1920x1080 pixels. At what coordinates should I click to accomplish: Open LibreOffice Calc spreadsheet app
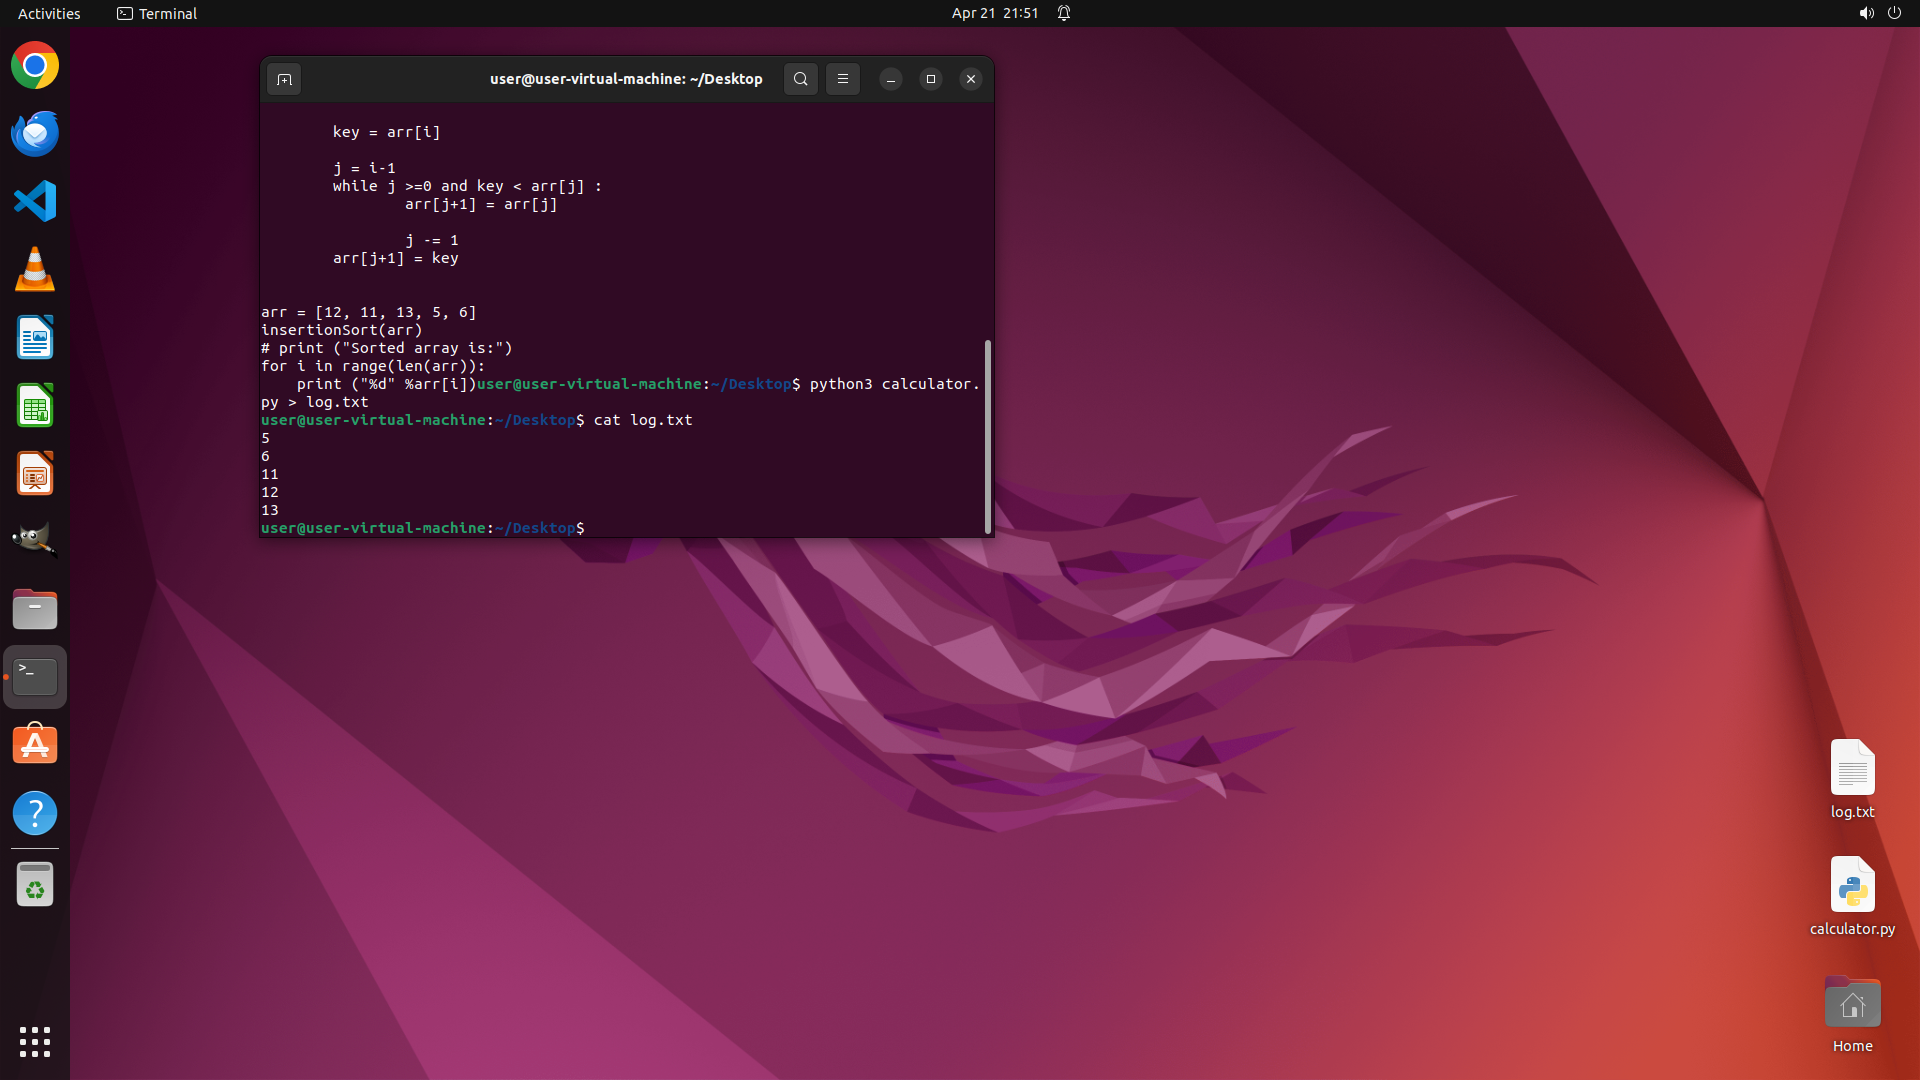[35, 406]
